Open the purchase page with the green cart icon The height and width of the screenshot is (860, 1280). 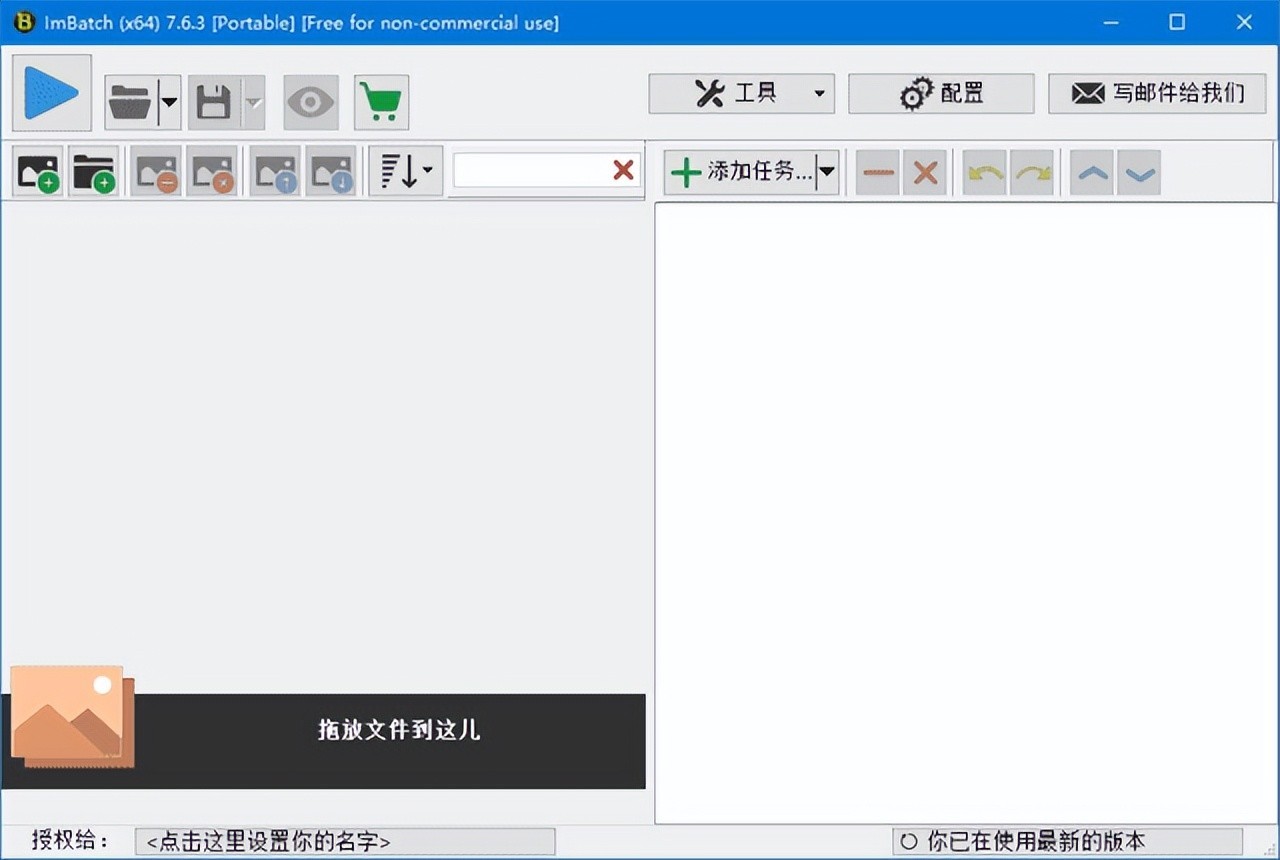381,102
